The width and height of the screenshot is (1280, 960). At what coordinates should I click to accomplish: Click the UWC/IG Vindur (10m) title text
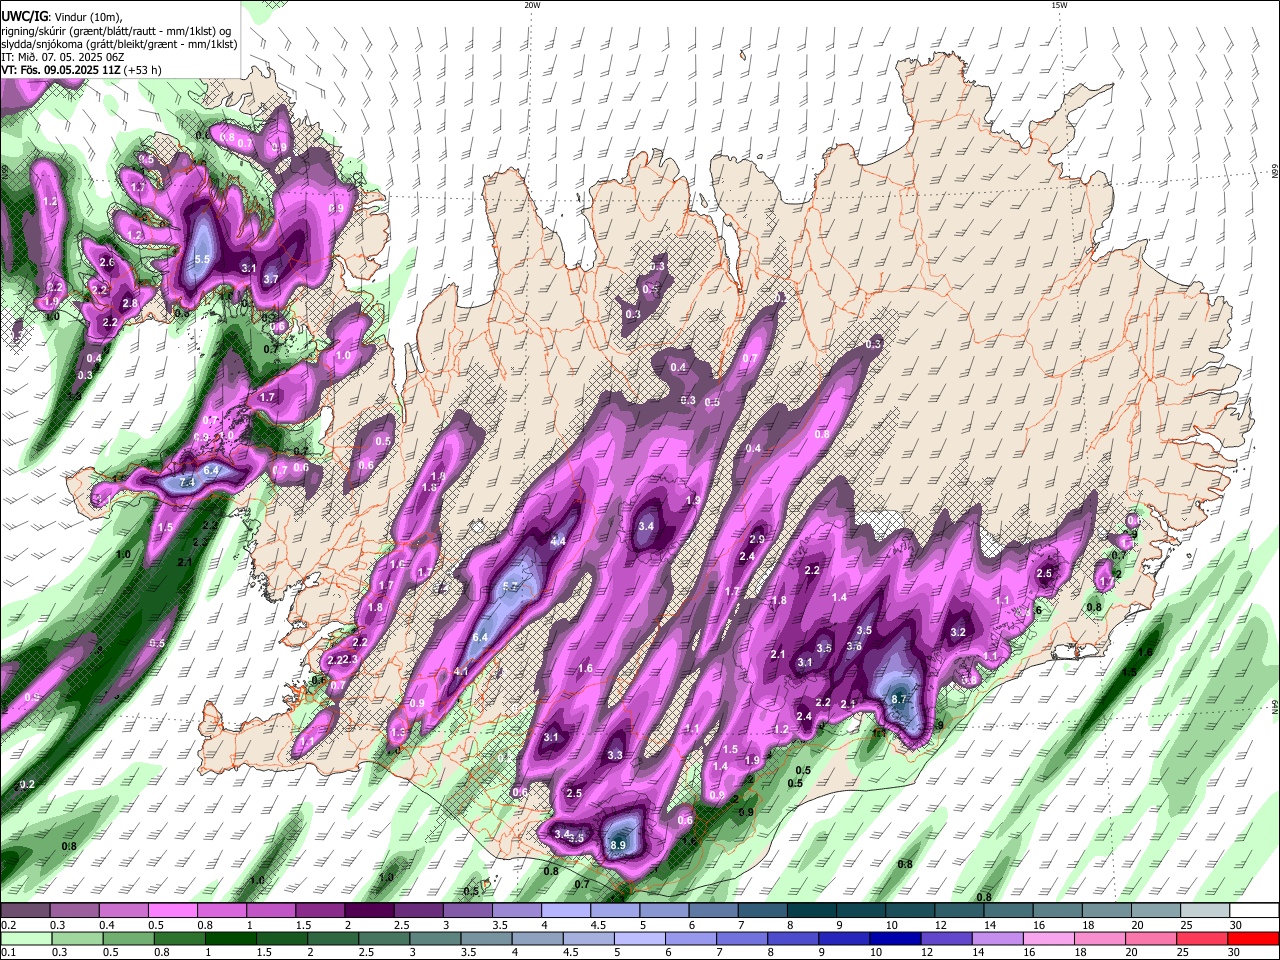click(x=62, y=17)
